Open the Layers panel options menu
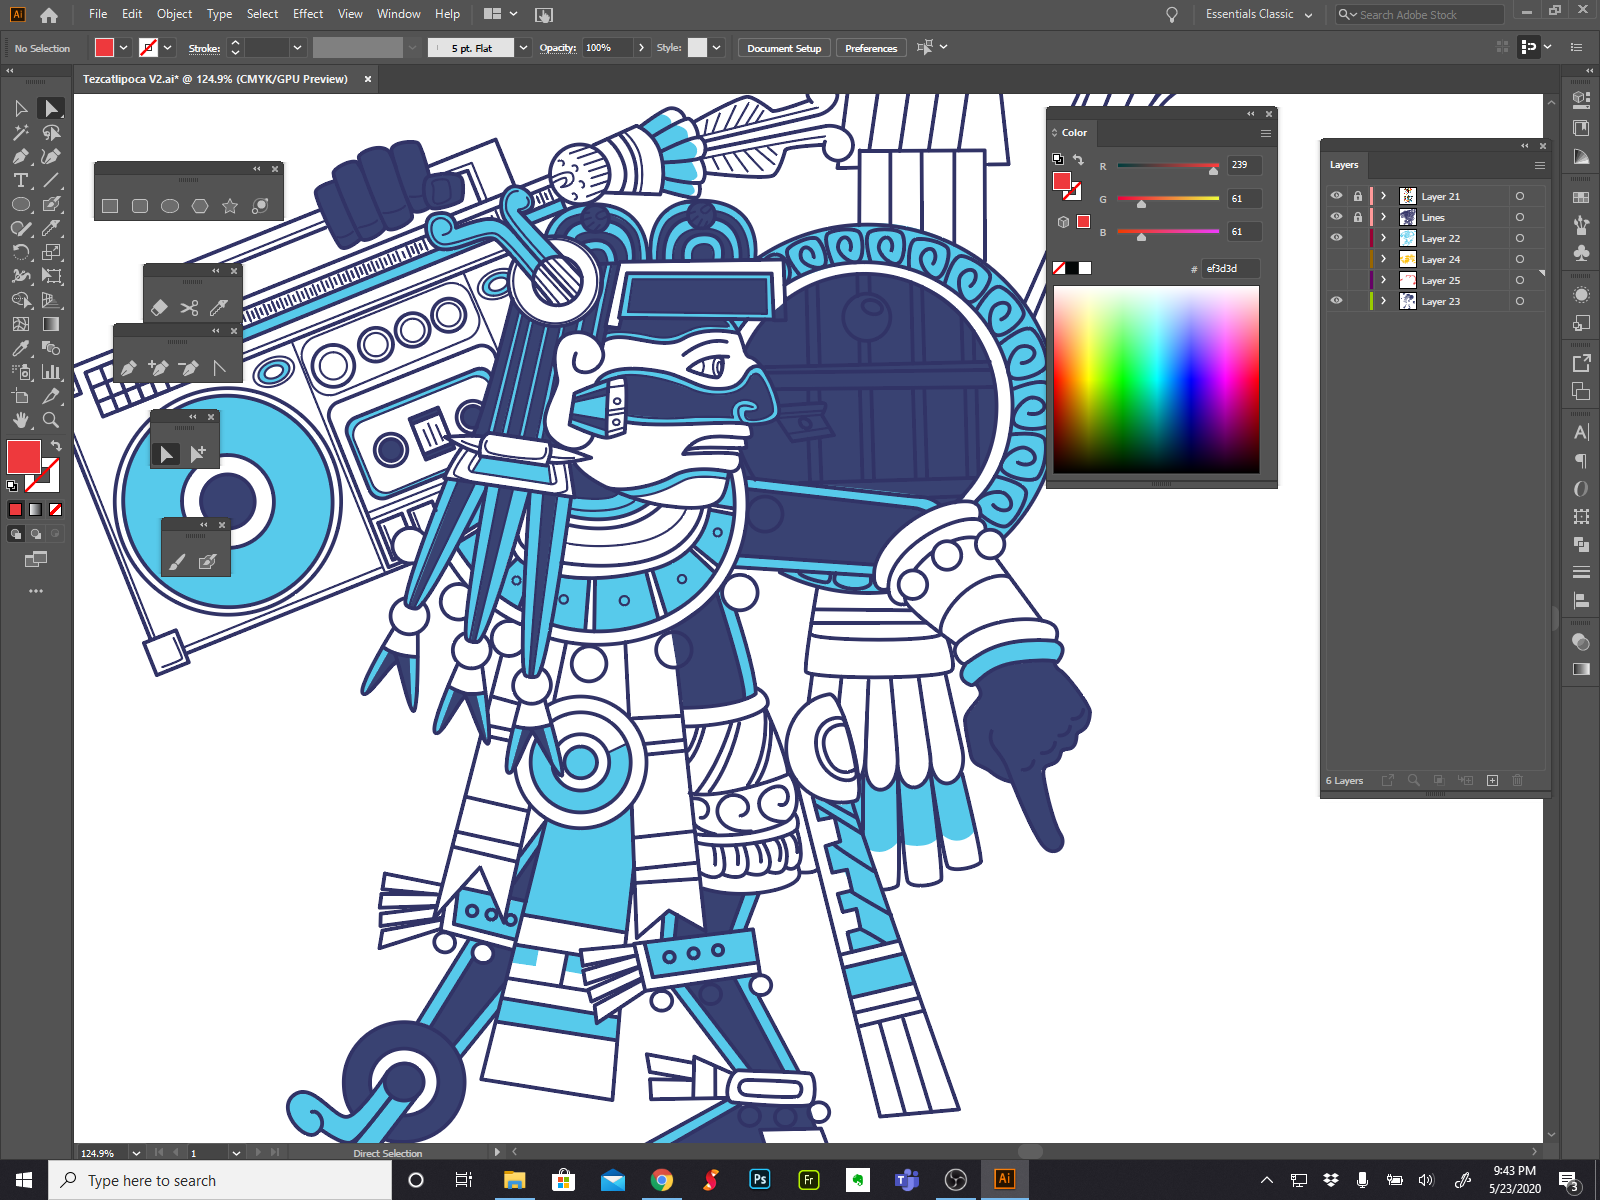The width and height of the screenshot is (1600, 1200). click(x=1540, y=165)
